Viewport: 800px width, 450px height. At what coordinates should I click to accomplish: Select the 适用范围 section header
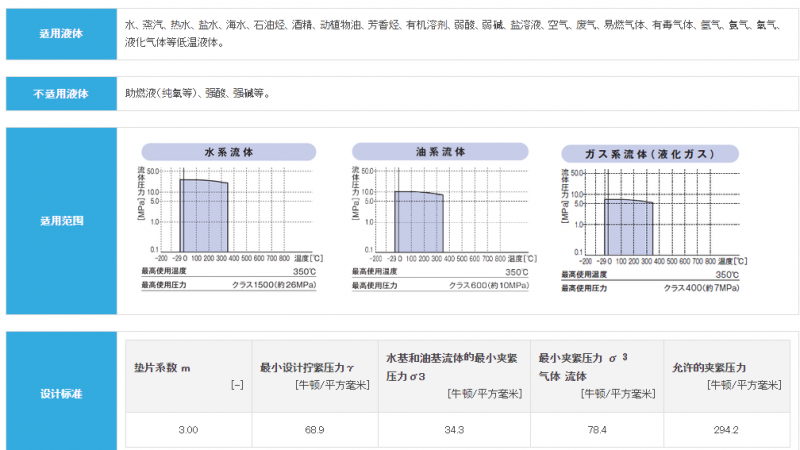click(61, 220)
